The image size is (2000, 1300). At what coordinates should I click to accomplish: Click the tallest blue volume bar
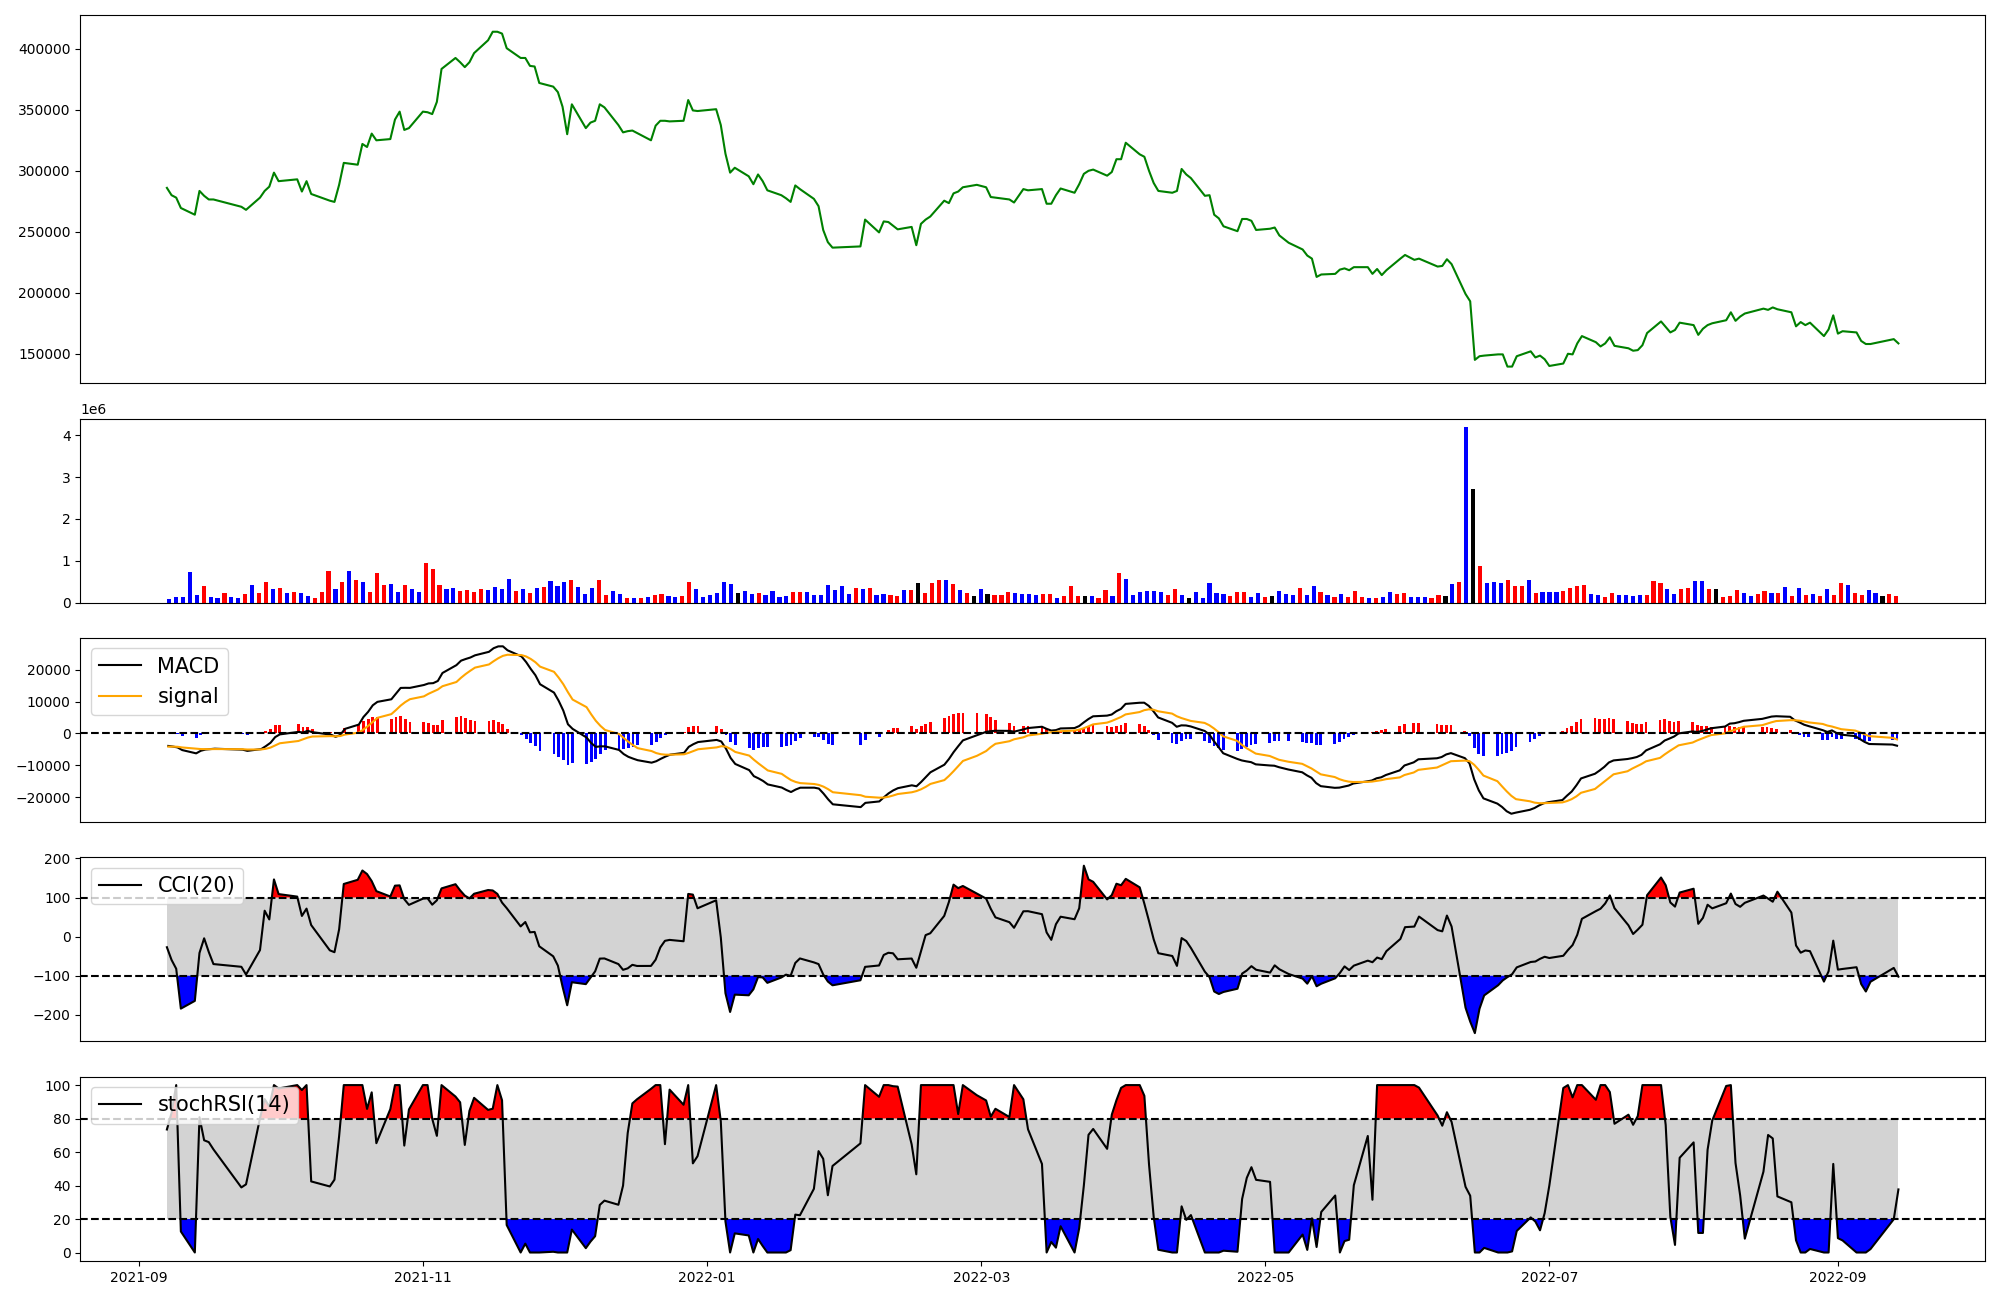click(1466, 515)
